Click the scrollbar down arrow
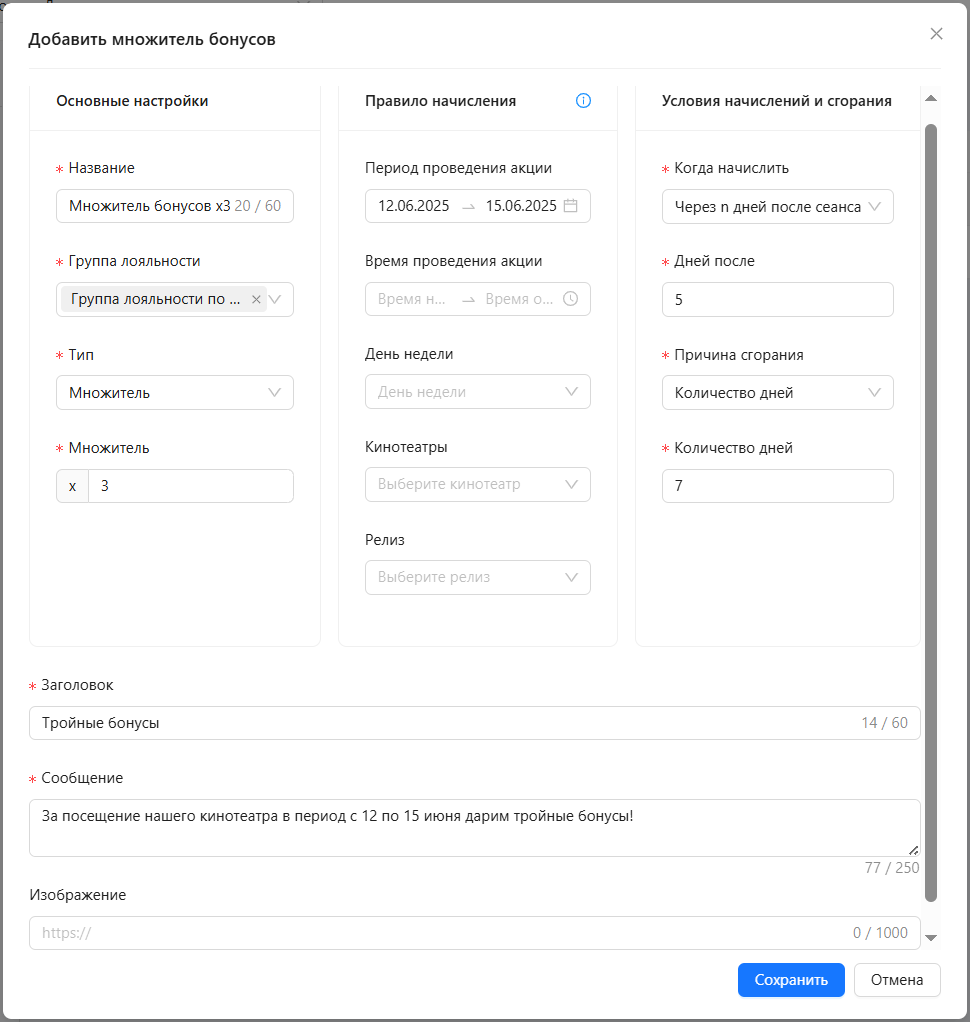The height and width of the screenshot is (1022, 970). [931, 937]
